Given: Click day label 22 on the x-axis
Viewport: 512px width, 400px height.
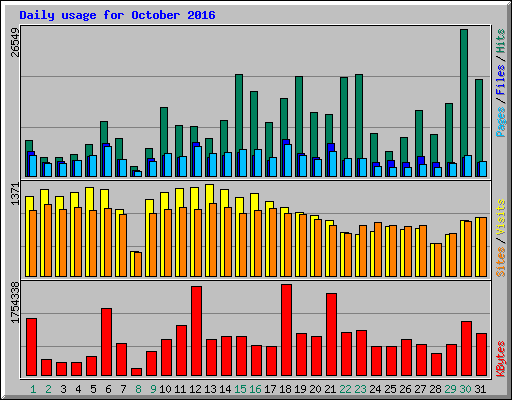Looking at the screenshot, I should 345,389.
